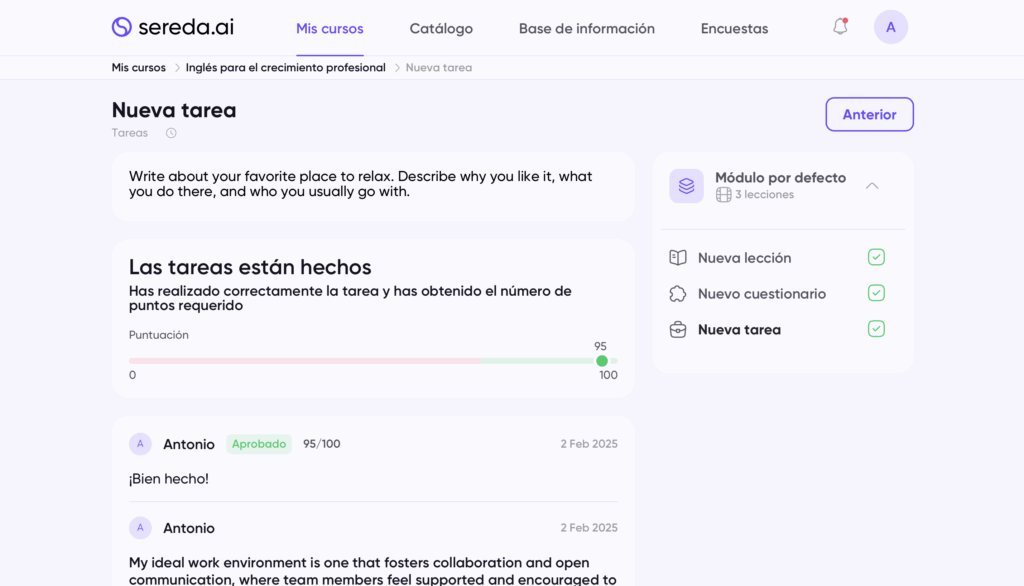Open the user profile avatar

(x=890, y=27)
